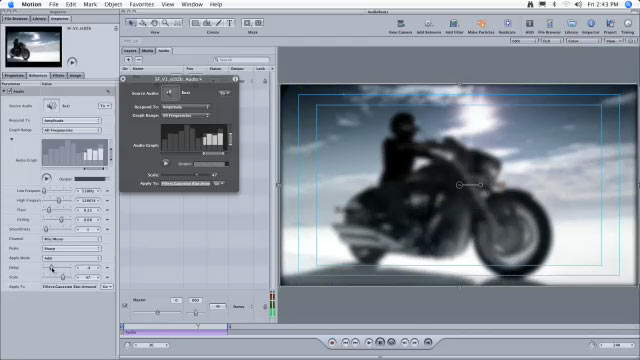Open the Peaks dropdown
Viewport: 640px width, 360px height.
71,249
